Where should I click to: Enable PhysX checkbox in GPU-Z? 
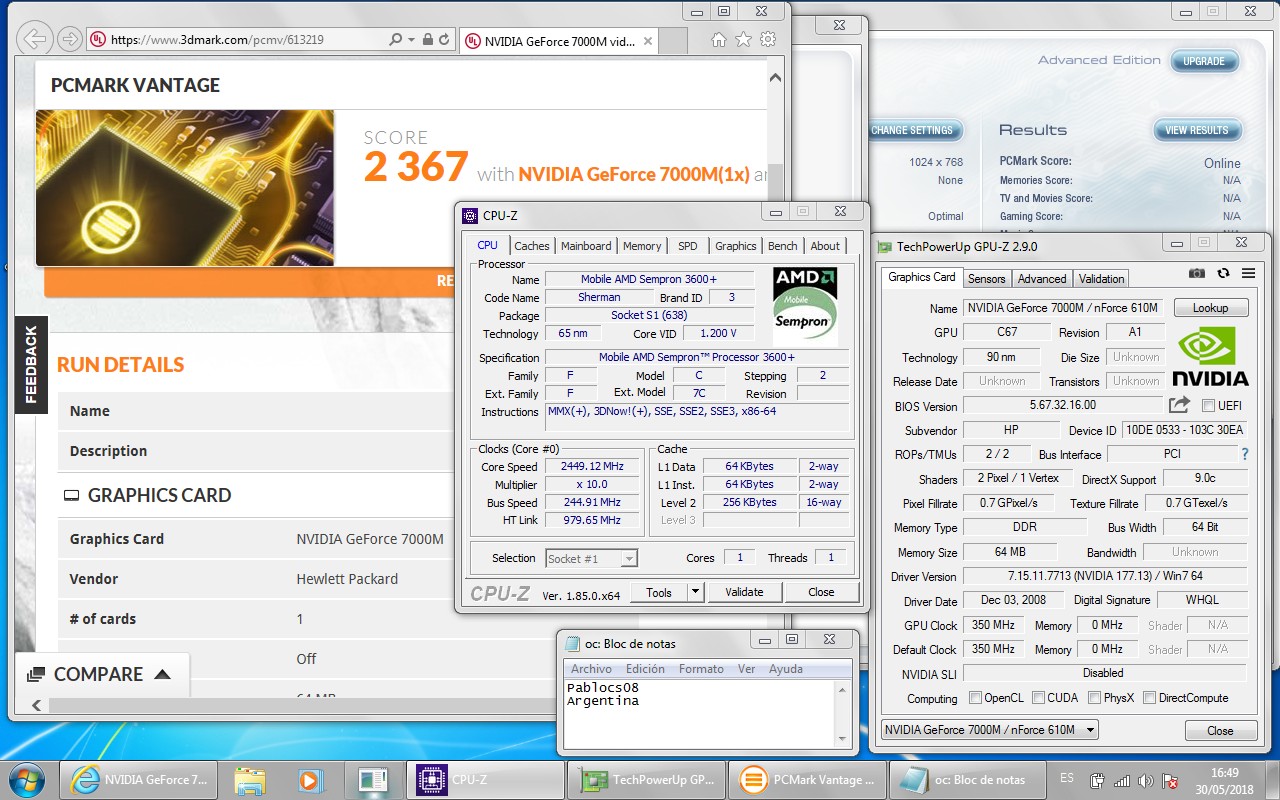[1095, 698]
